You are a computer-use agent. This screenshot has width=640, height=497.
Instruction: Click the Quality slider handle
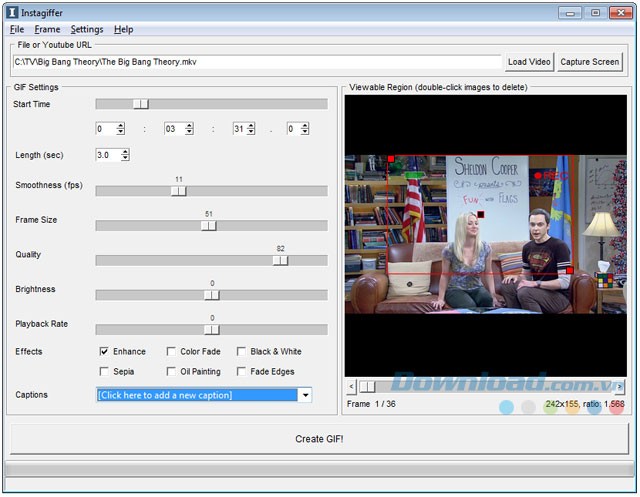tap(281, 260)
